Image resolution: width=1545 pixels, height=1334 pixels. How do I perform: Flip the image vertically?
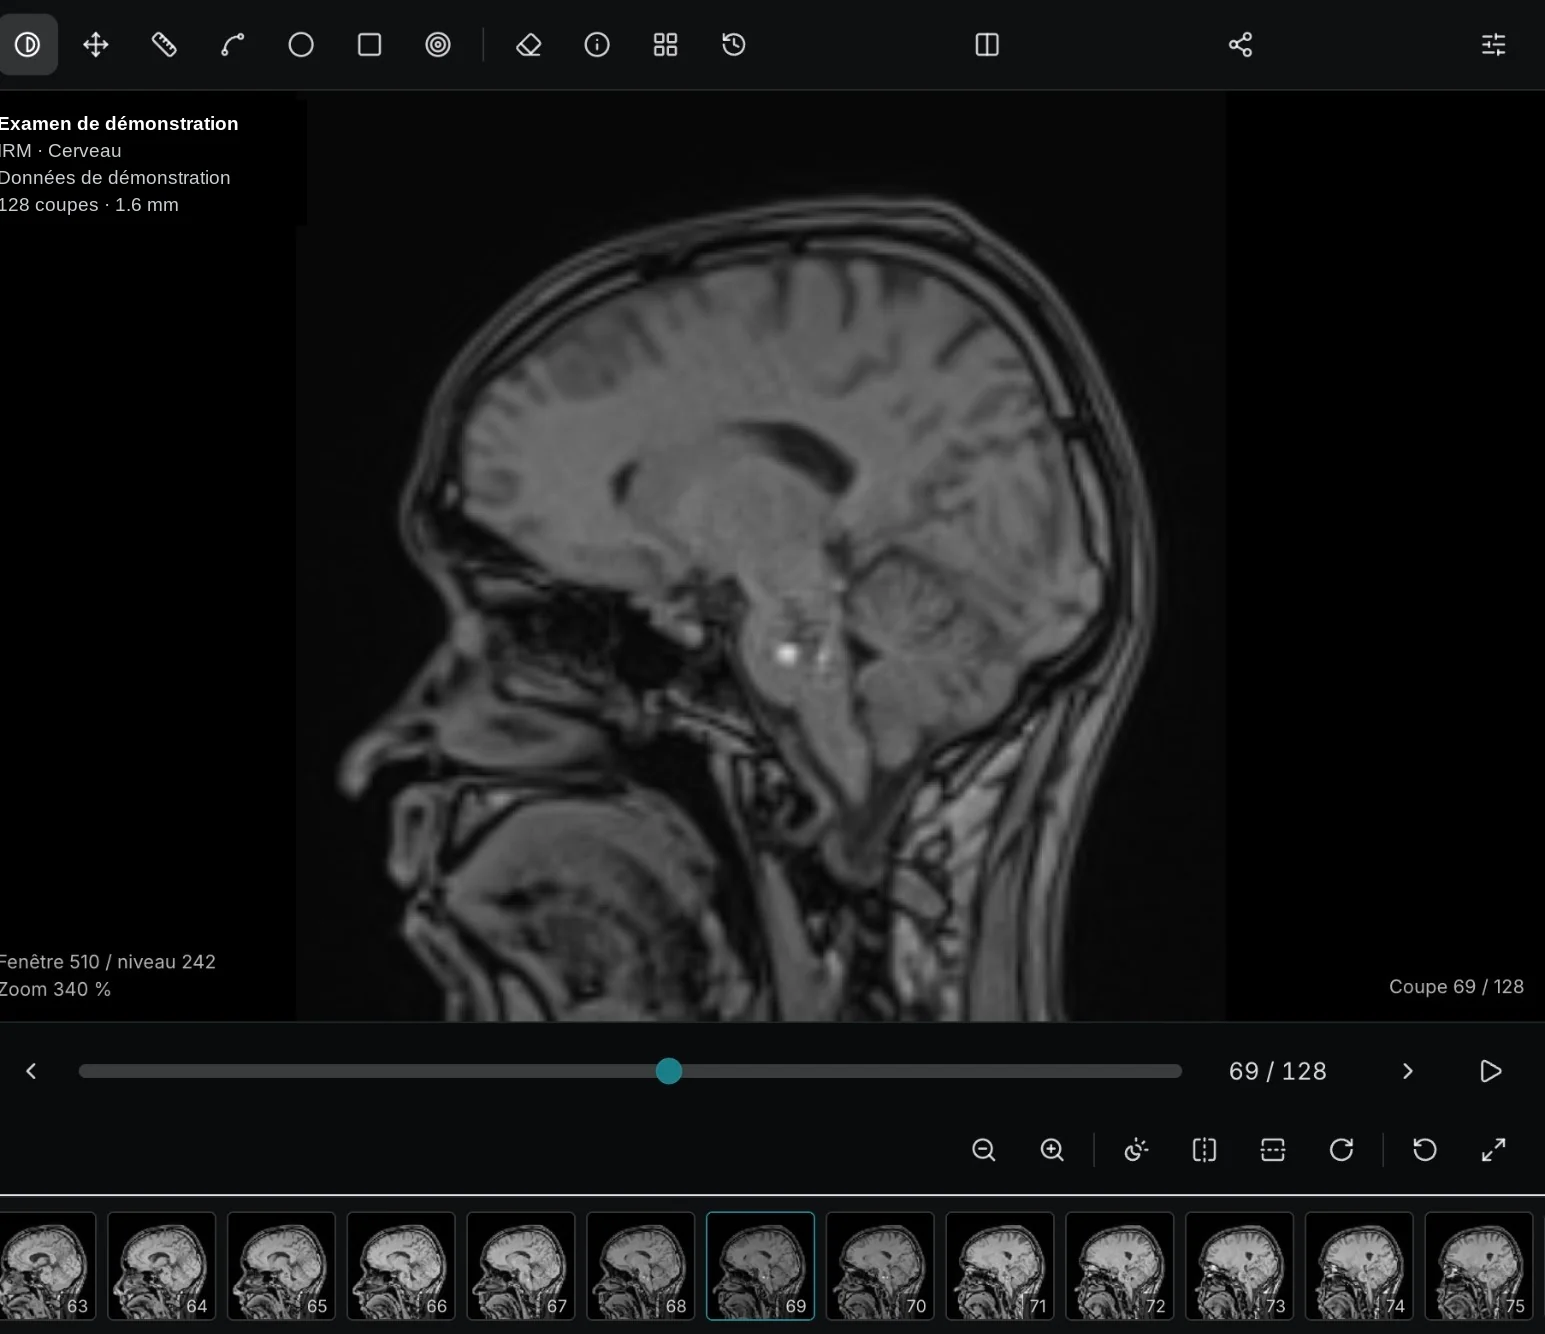[1273, 1150]
